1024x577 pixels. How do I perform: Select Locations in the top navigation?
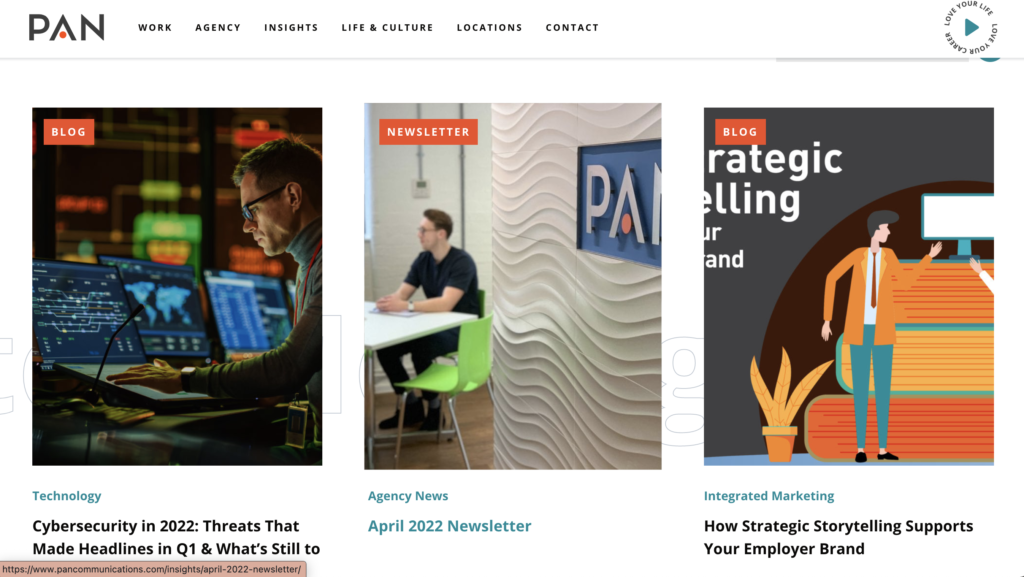tap(490, 27)
